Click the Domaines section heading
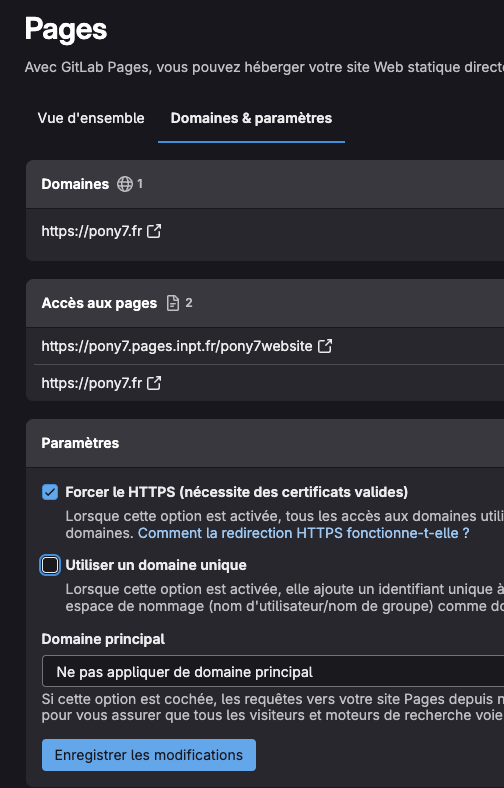Image resolution: width=504 pixels, height=788 pixels. pos(75,184)
